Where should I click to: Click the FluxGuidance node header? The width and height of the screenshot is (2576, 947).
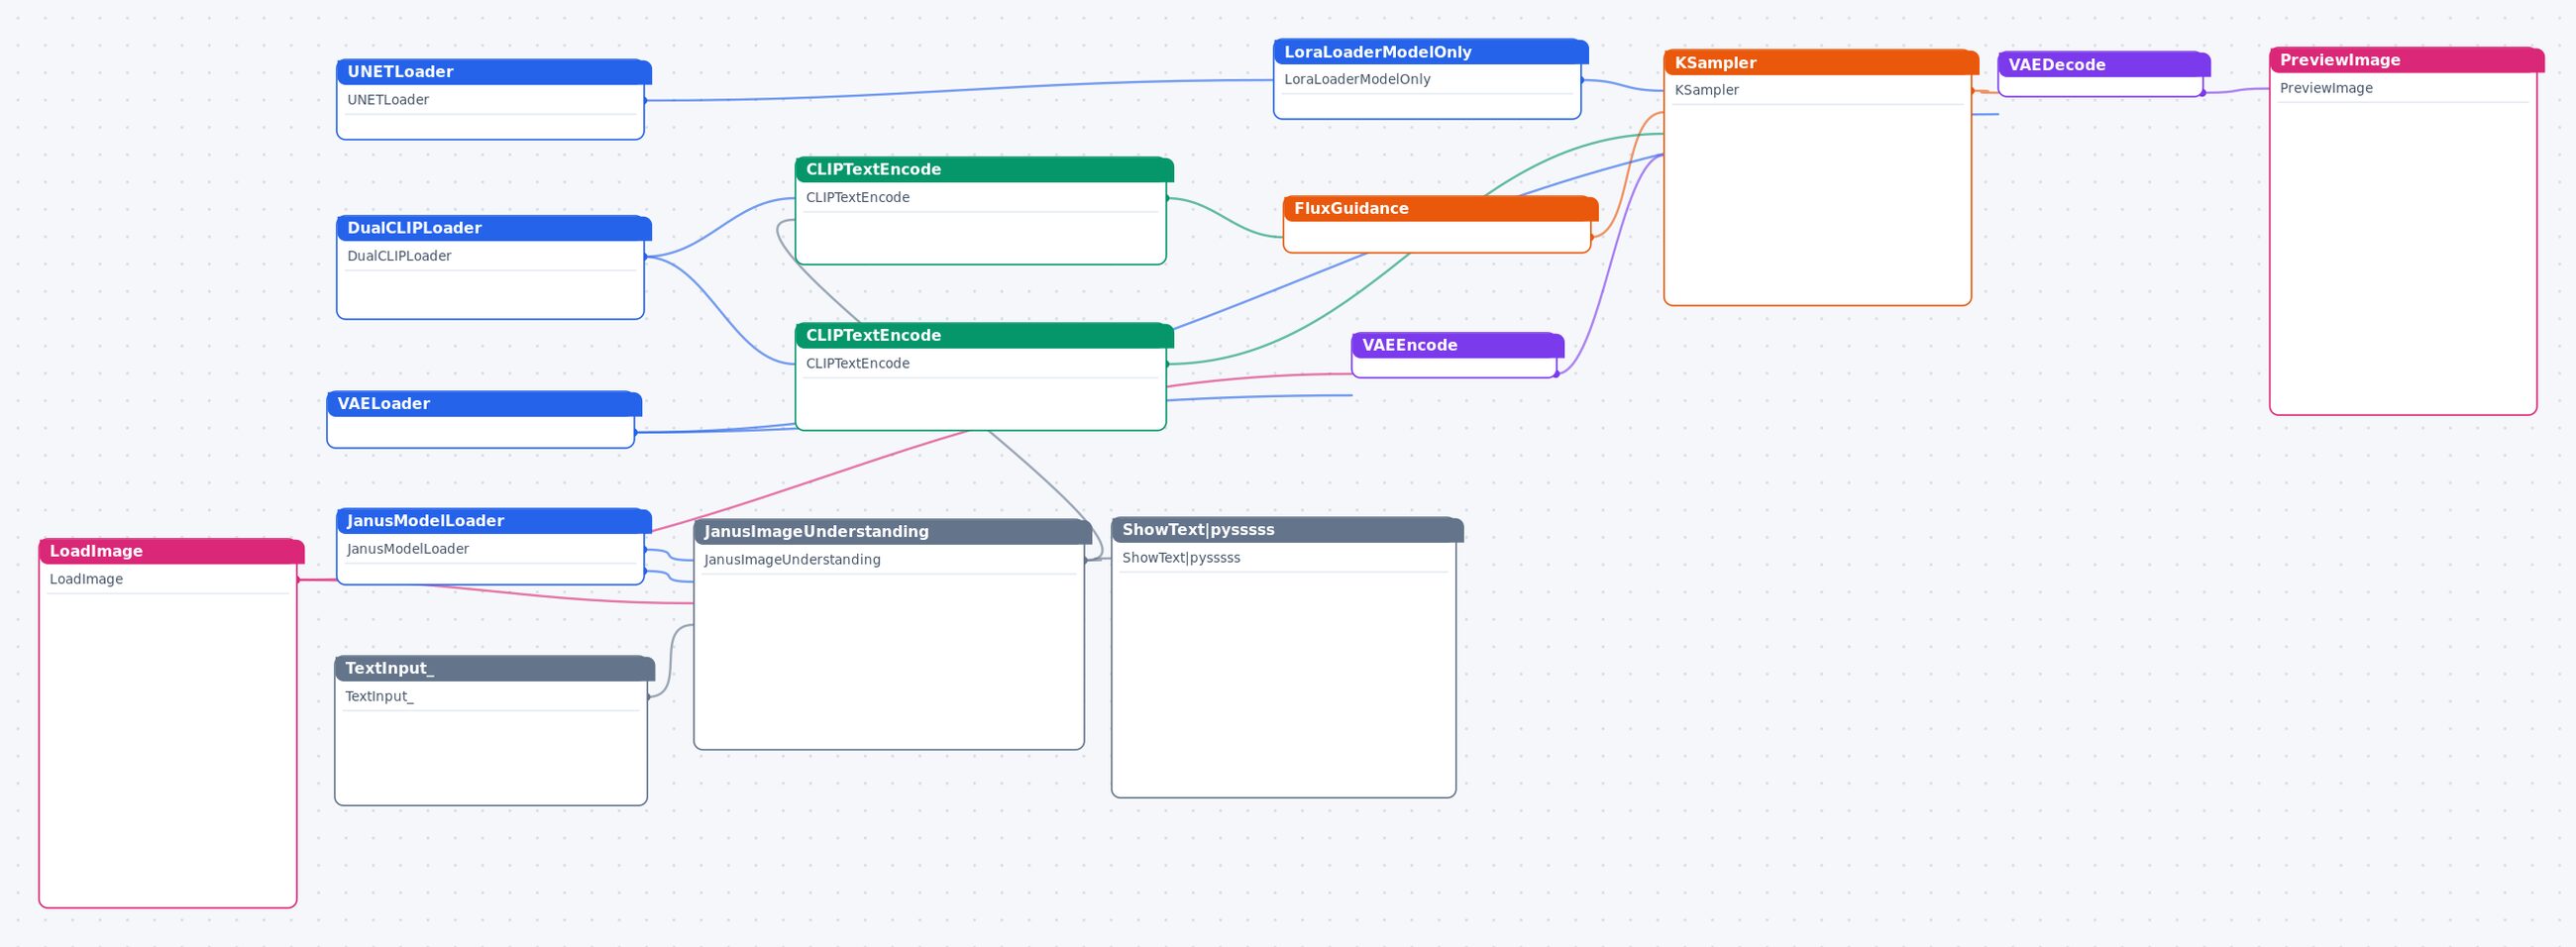click(1441, 209)
